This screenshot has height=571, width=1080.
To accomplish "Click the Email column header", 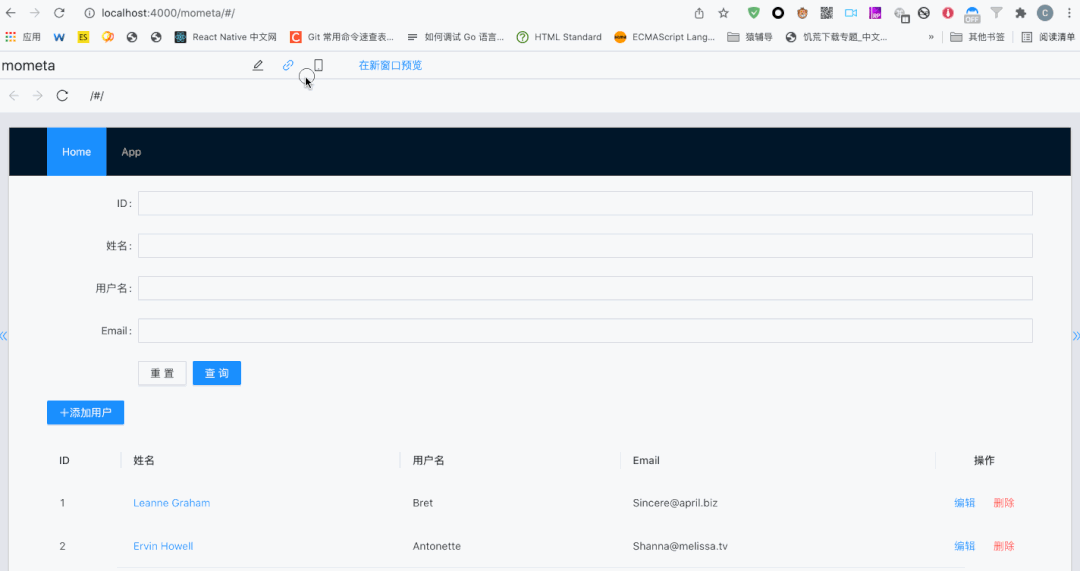I will click(646, 460).
